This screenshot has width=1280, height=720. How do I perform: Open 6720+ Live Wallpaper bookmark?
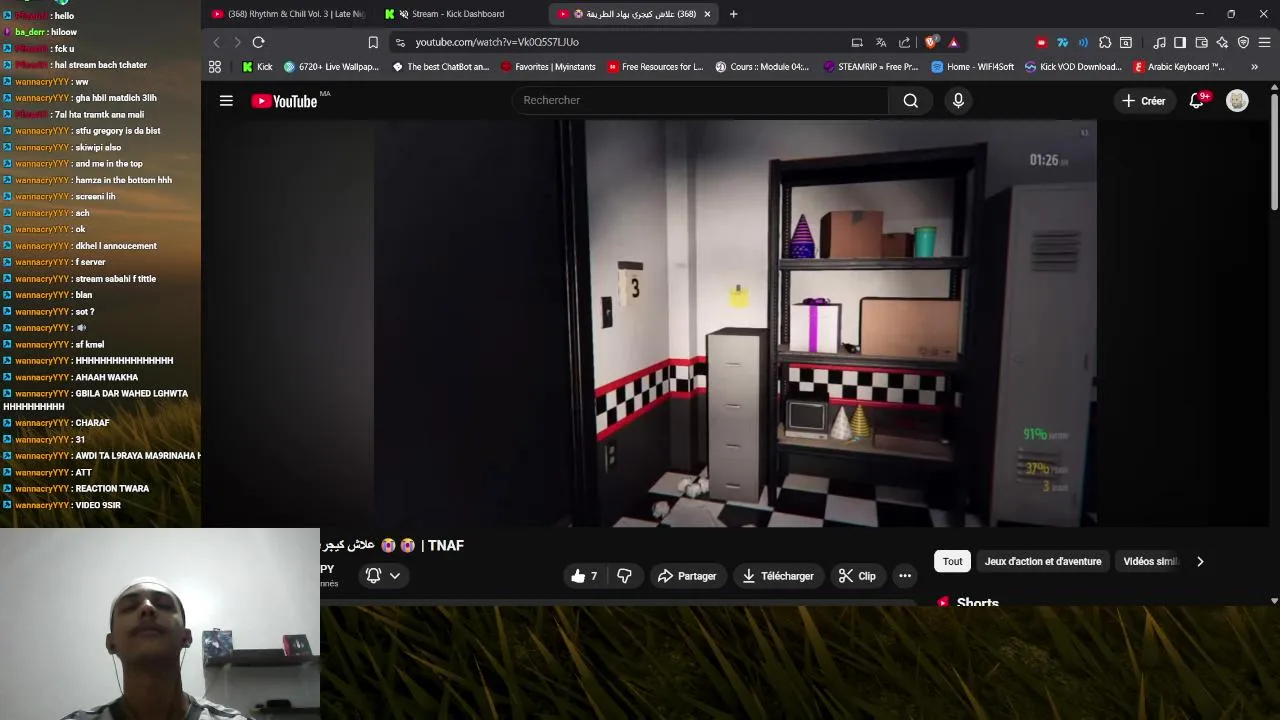pos(331,67)
